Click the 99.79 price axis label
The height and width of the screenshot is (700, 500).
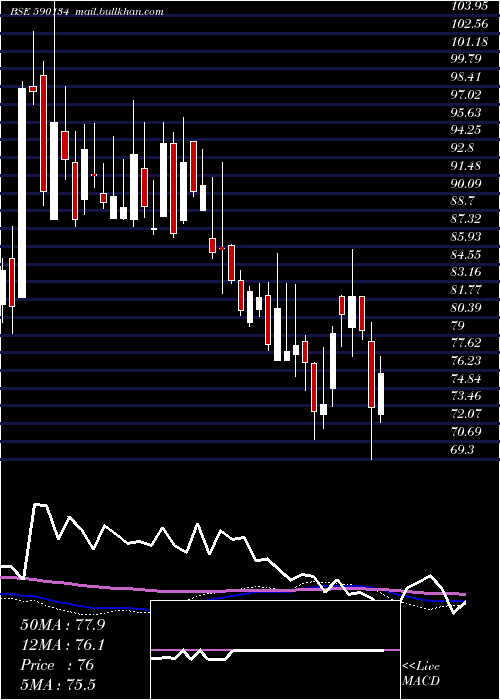coord(467,59)
